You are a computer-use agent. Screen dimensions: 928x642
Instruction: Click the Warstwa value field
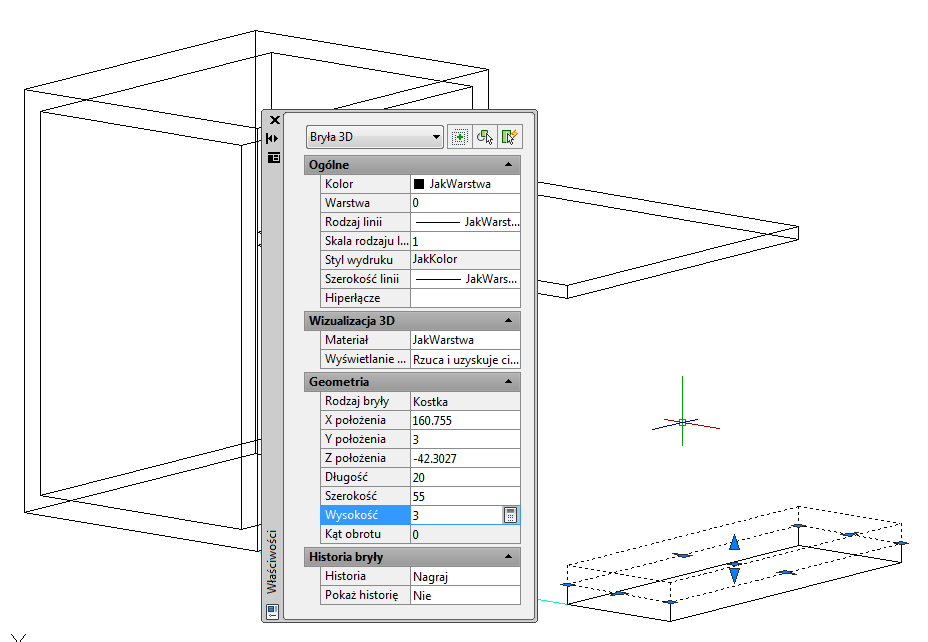tap(465, 203)
